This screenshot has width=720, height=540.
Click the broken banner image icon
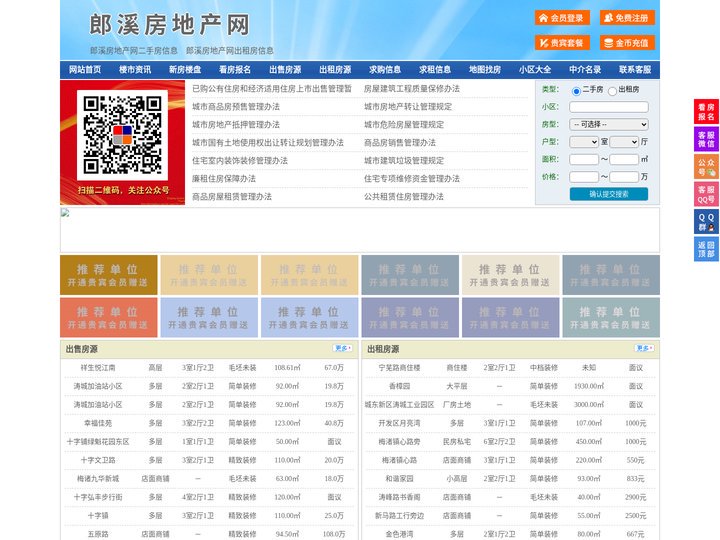tap(65, 213)
